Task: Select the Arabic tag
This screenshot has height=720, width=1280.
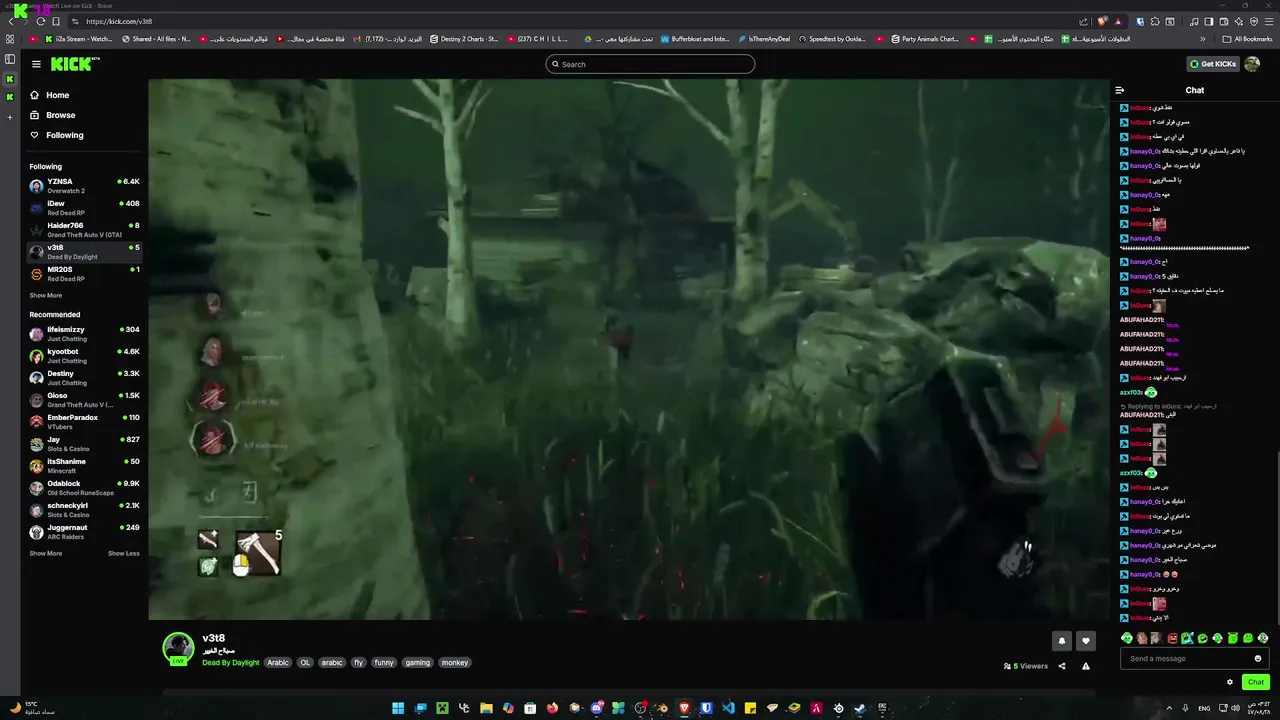Action: click(x=277, y=662)
